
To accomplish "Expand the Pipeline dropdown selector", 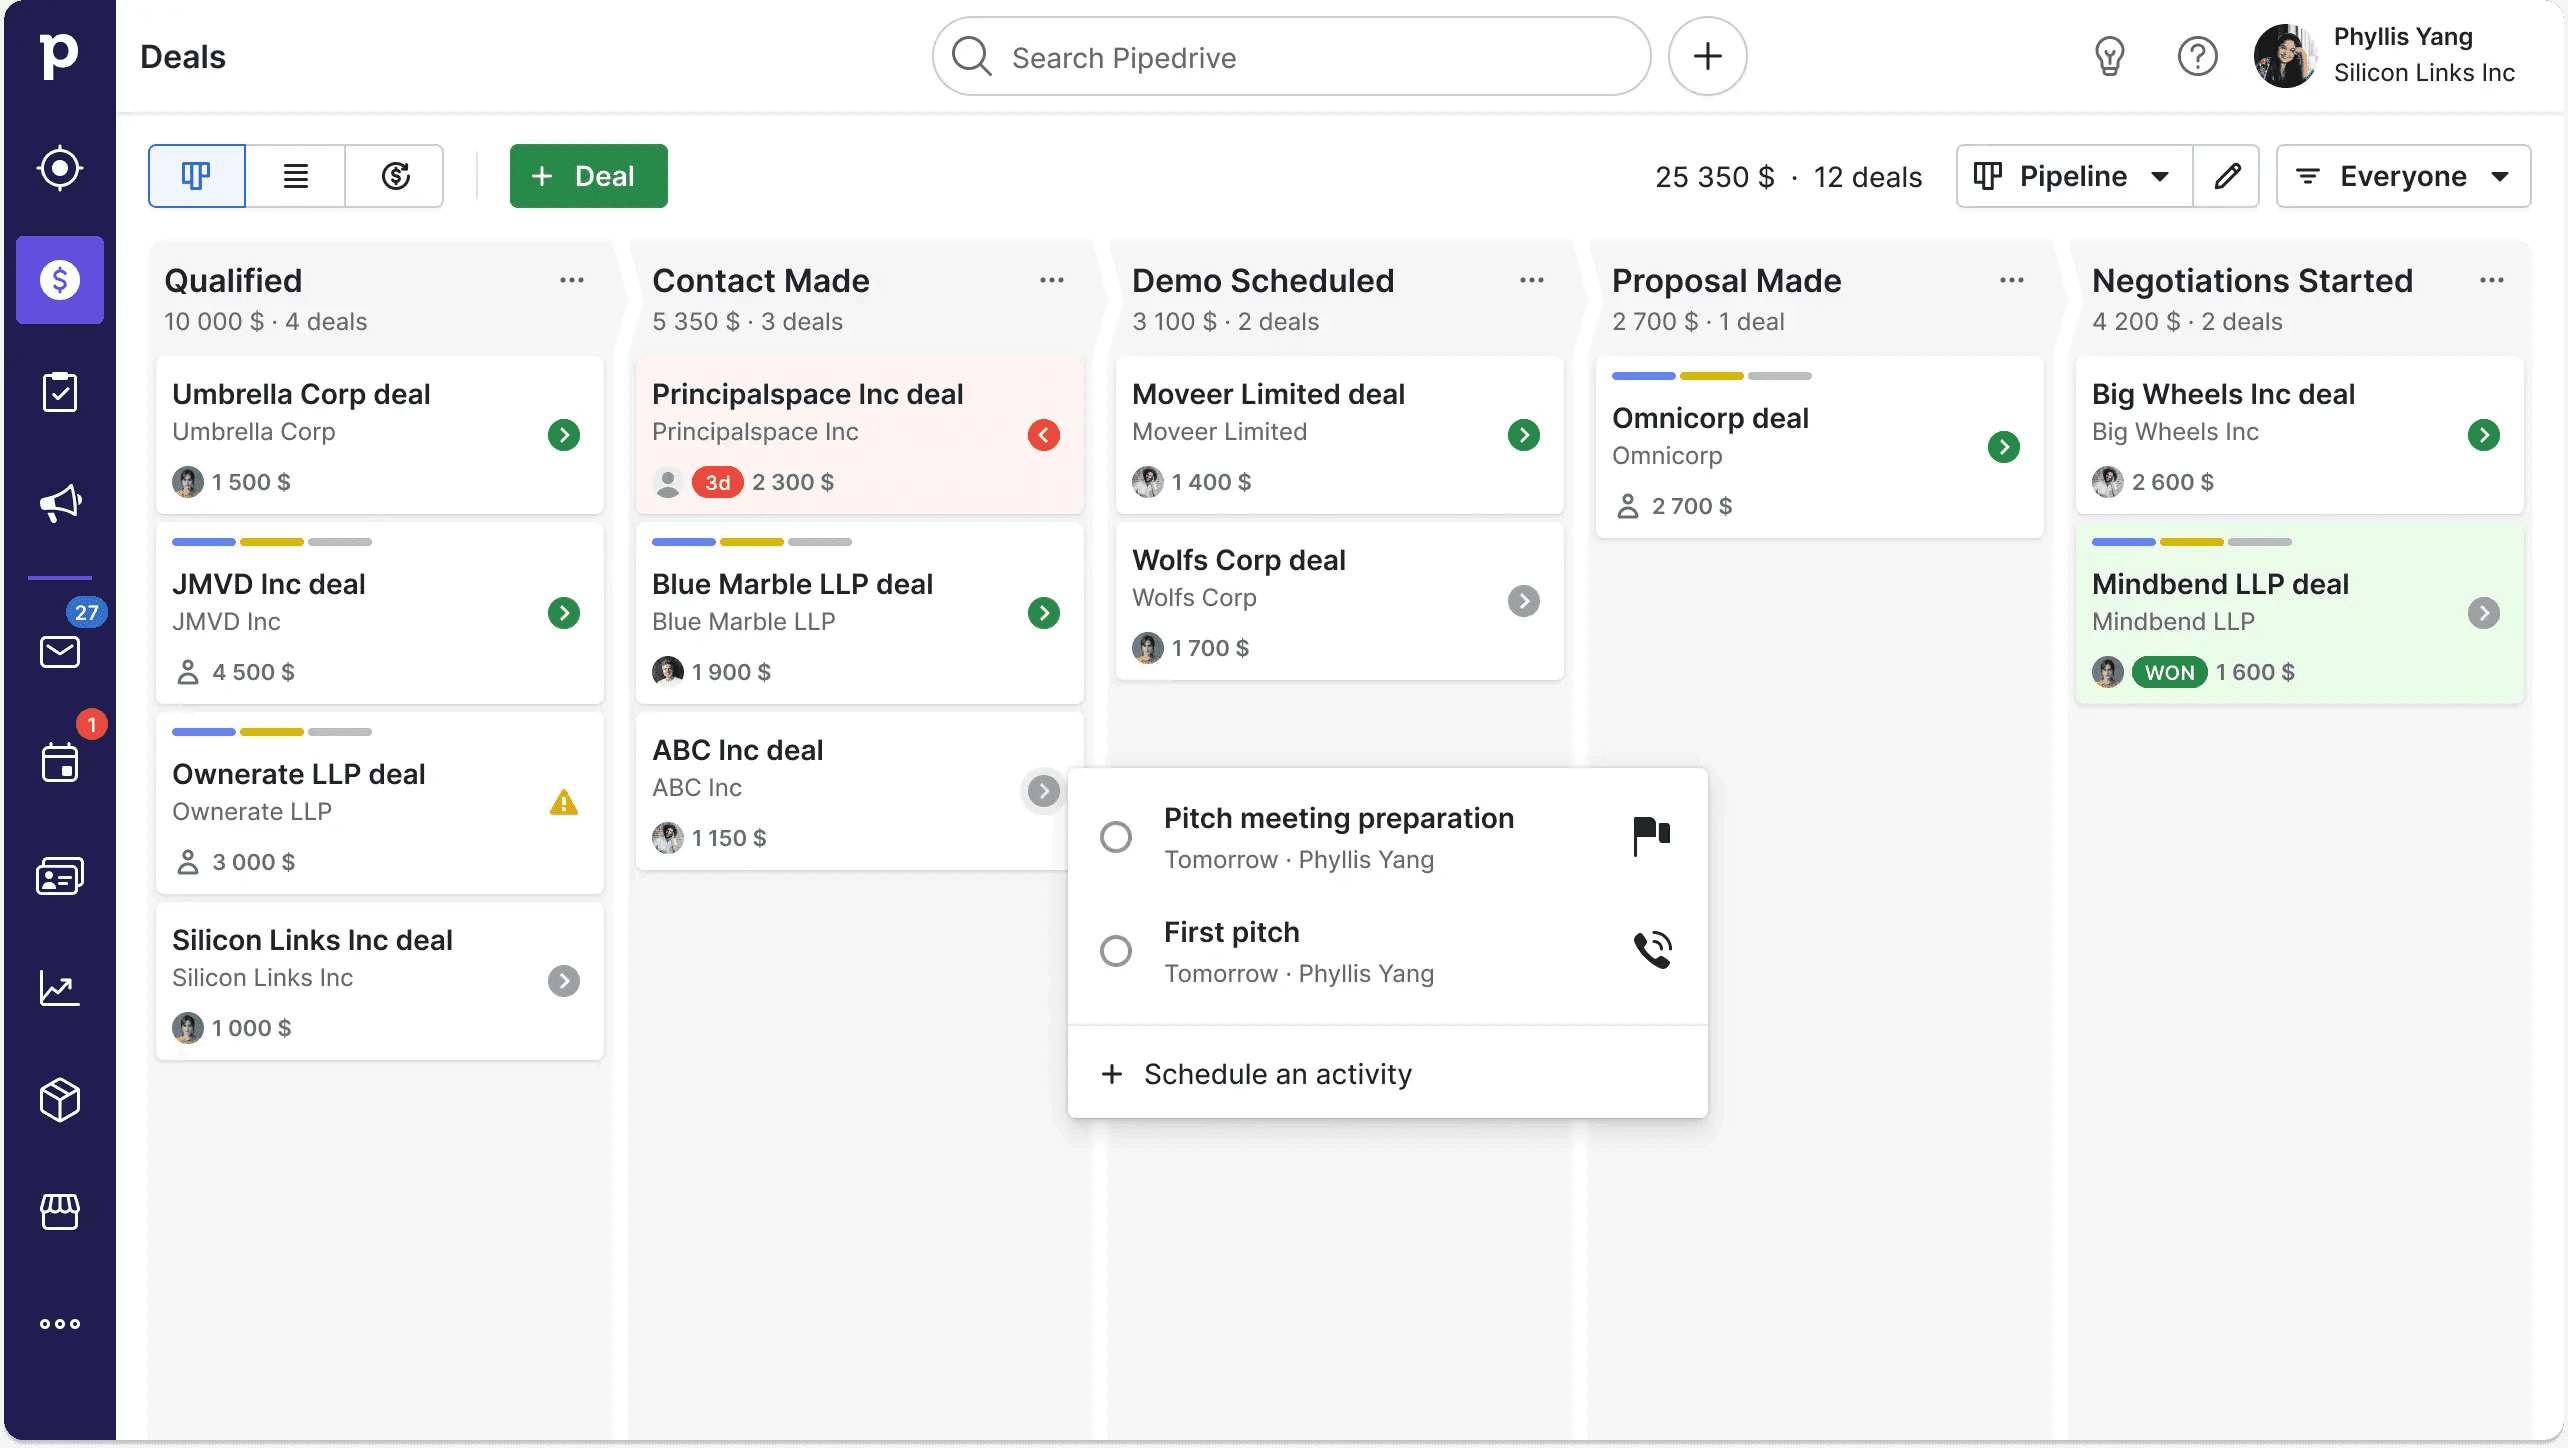I will click(x=2072, y=175).
